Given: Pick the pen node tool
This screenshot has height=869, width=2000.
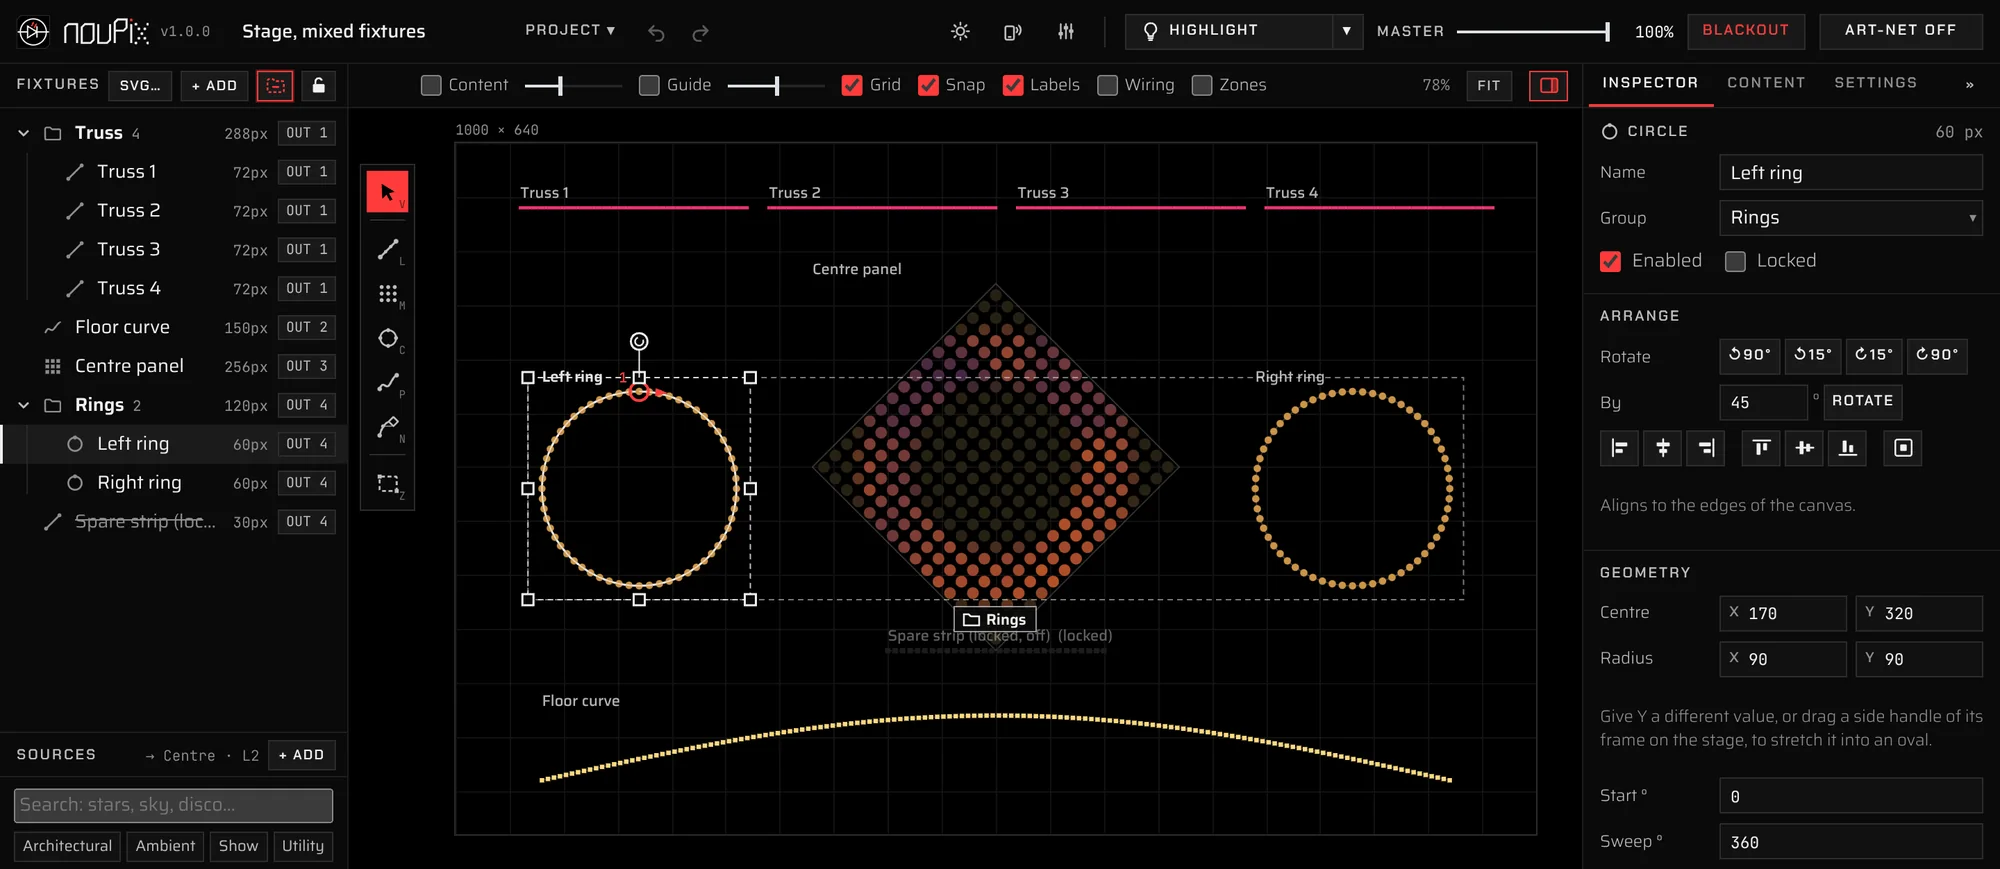Looking at the screenshot, I should click(x=387, y=427).
